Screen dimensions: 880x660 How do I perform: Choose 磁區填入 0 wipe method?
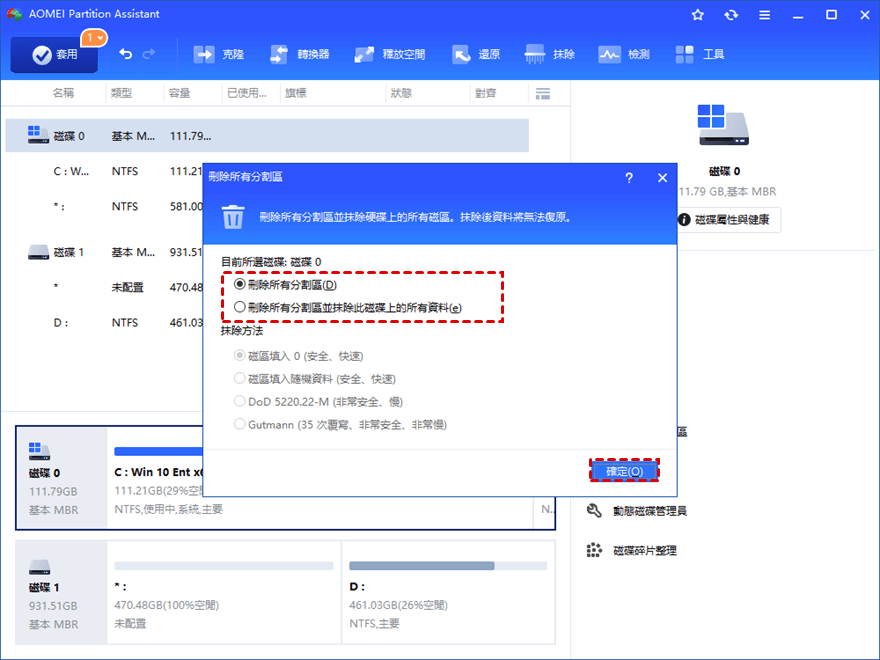[299, 356]
